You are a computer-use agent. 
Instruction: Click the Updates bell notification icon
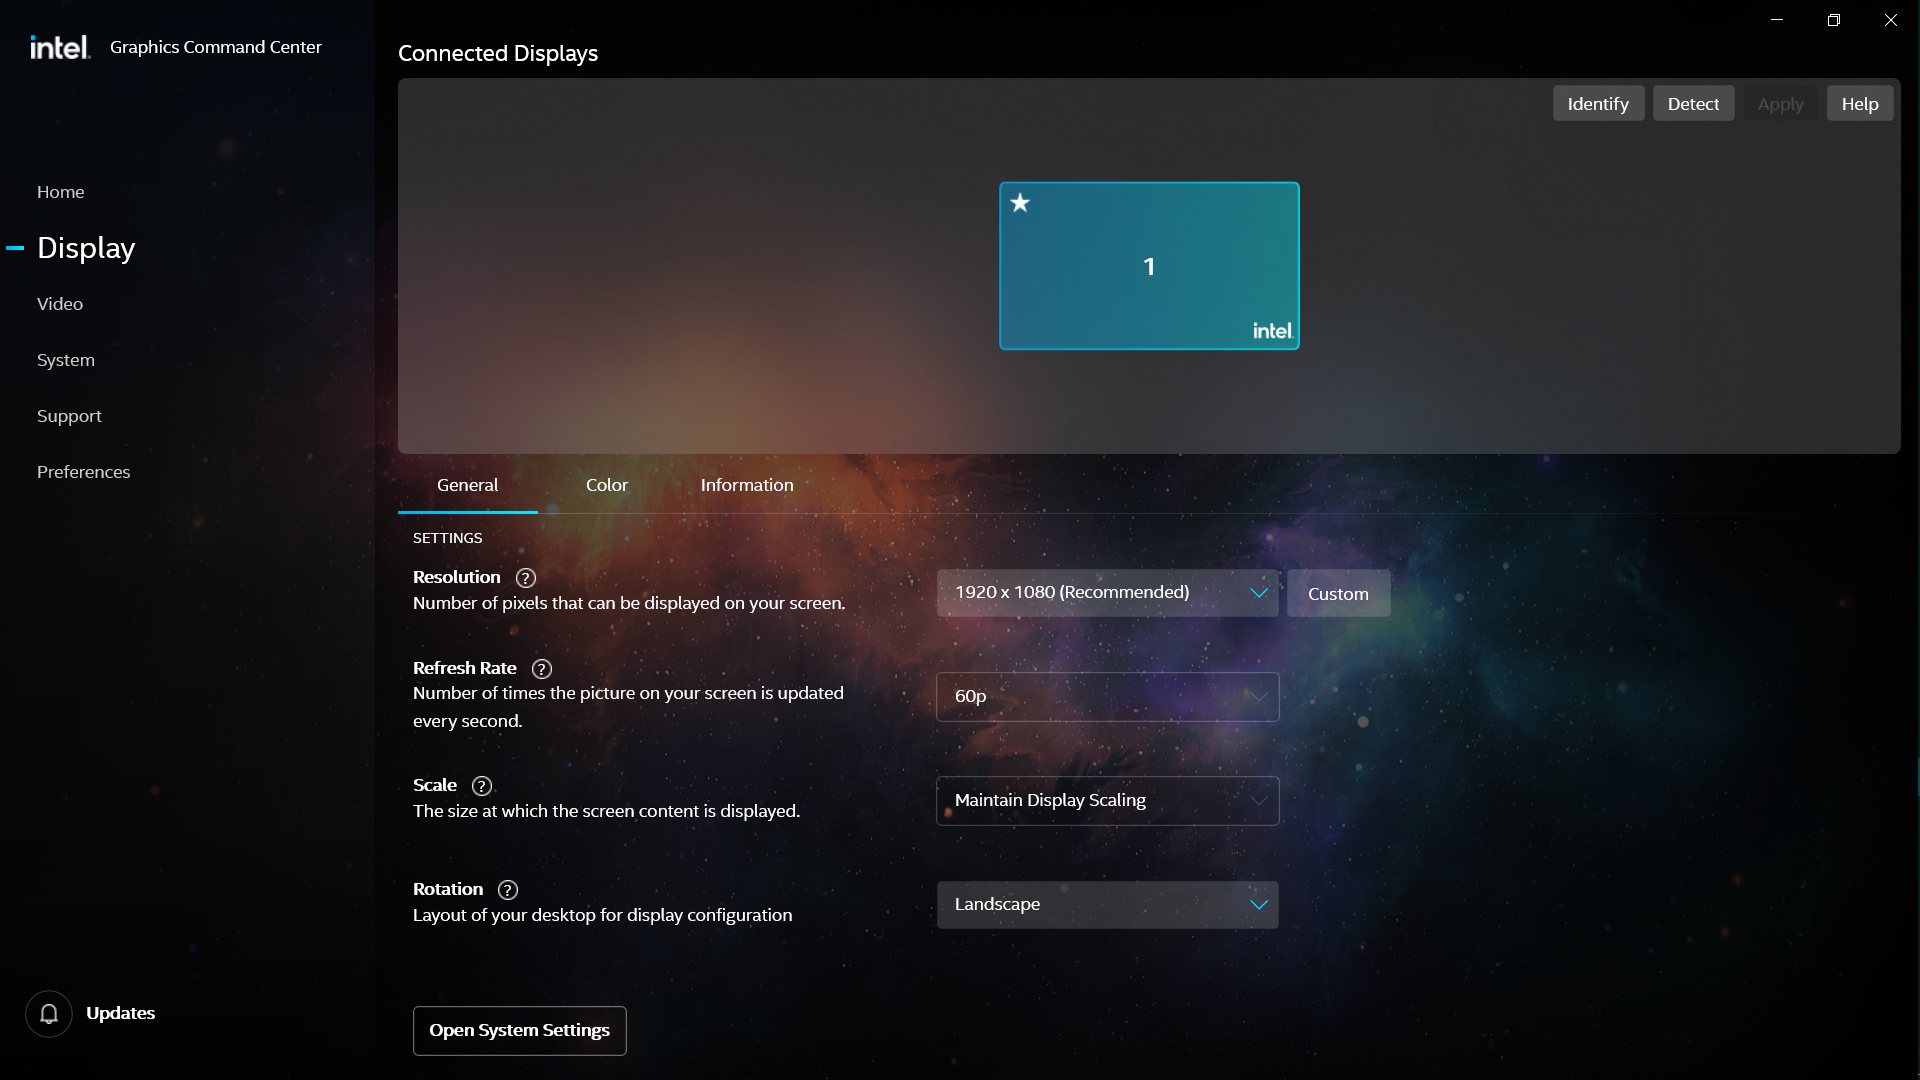pos(49,1013)
